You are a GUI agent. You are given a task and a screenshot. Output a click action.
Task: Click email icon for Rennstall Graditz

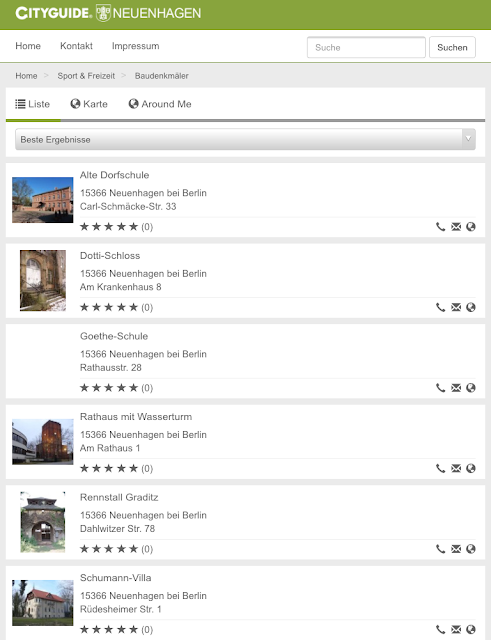click(456, 549)
